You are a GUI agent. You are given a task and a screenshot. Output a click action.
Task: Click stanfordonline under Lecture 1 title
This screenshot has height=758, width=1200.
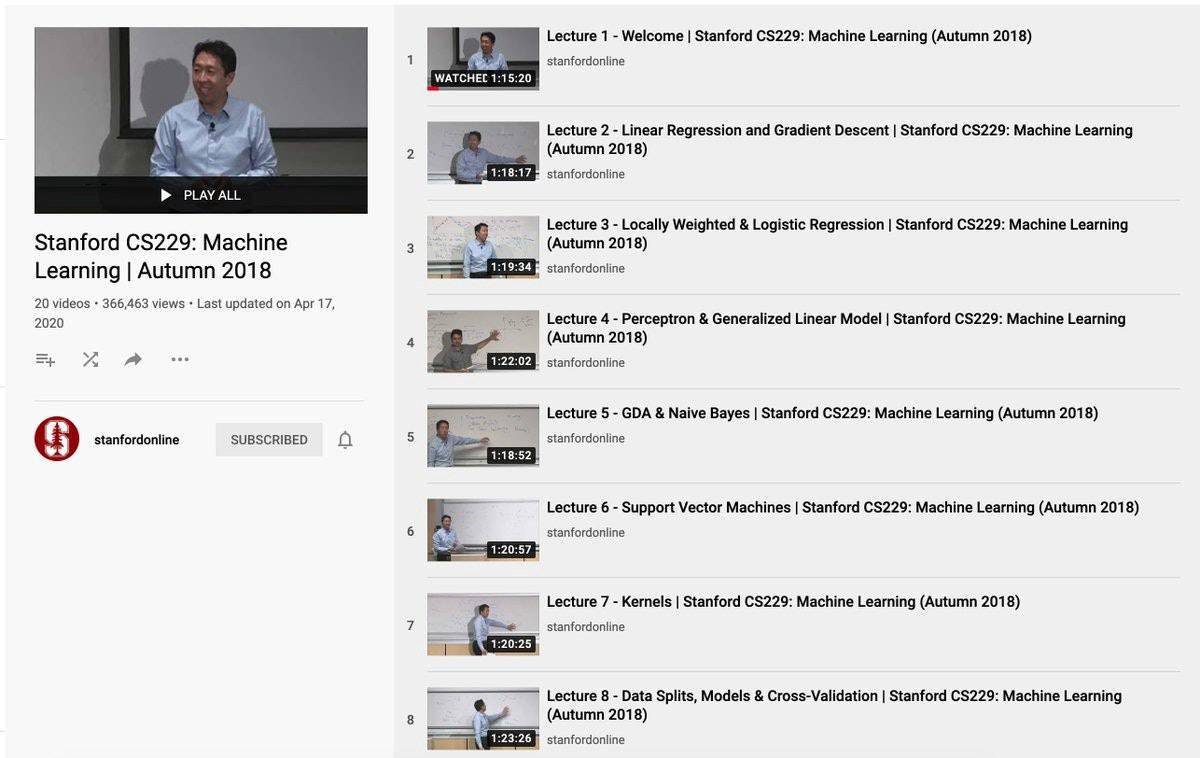coord(585,61)
